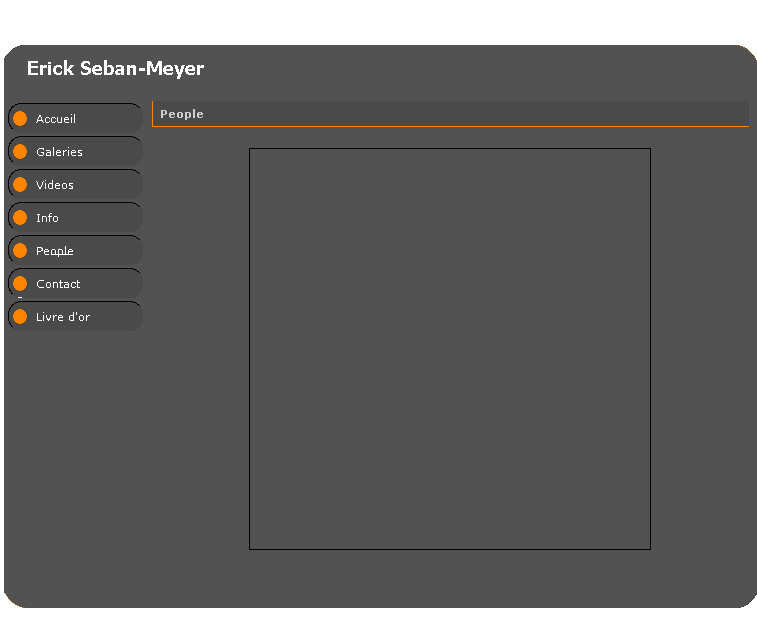Navigate to the Videos page
The image size is (757, 638).
point(55,185)
